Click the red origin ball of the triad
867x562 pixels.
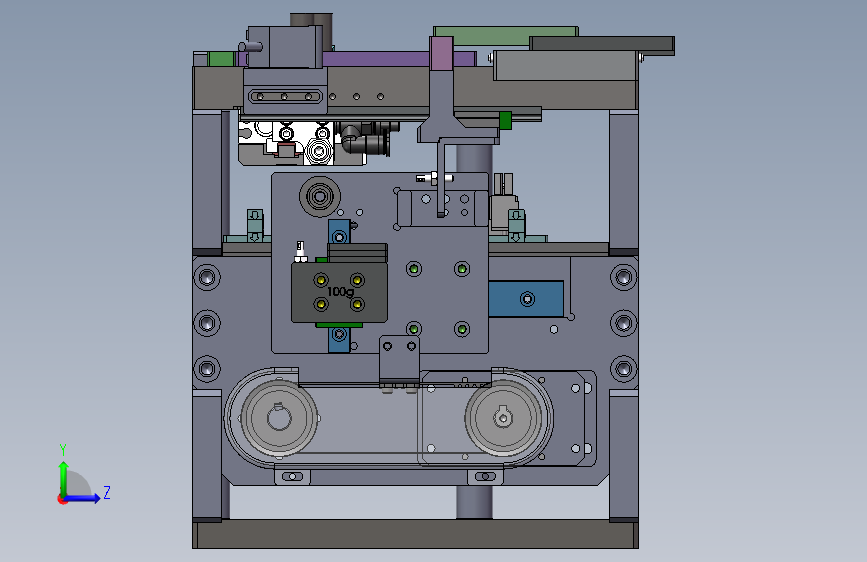[62, 499]
